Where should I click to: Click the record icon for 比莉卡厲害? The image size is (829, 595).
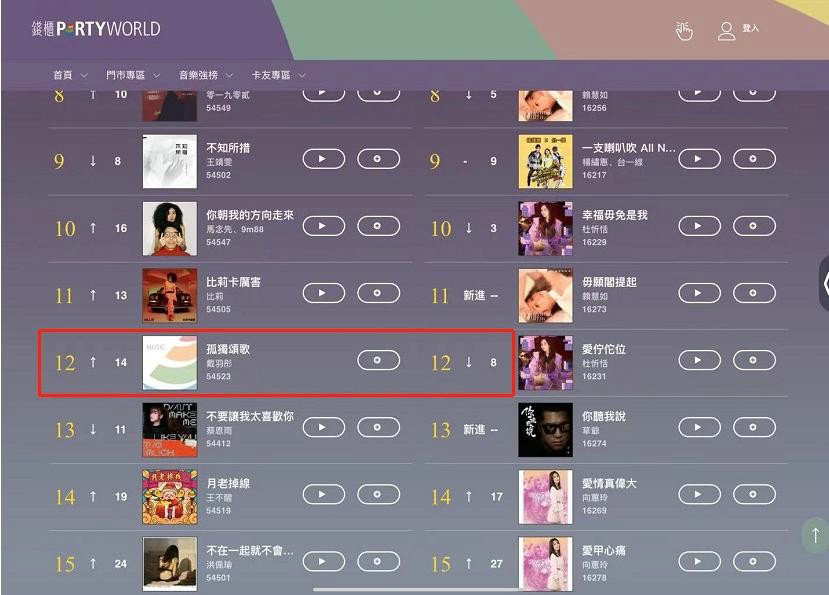(378, 293)
